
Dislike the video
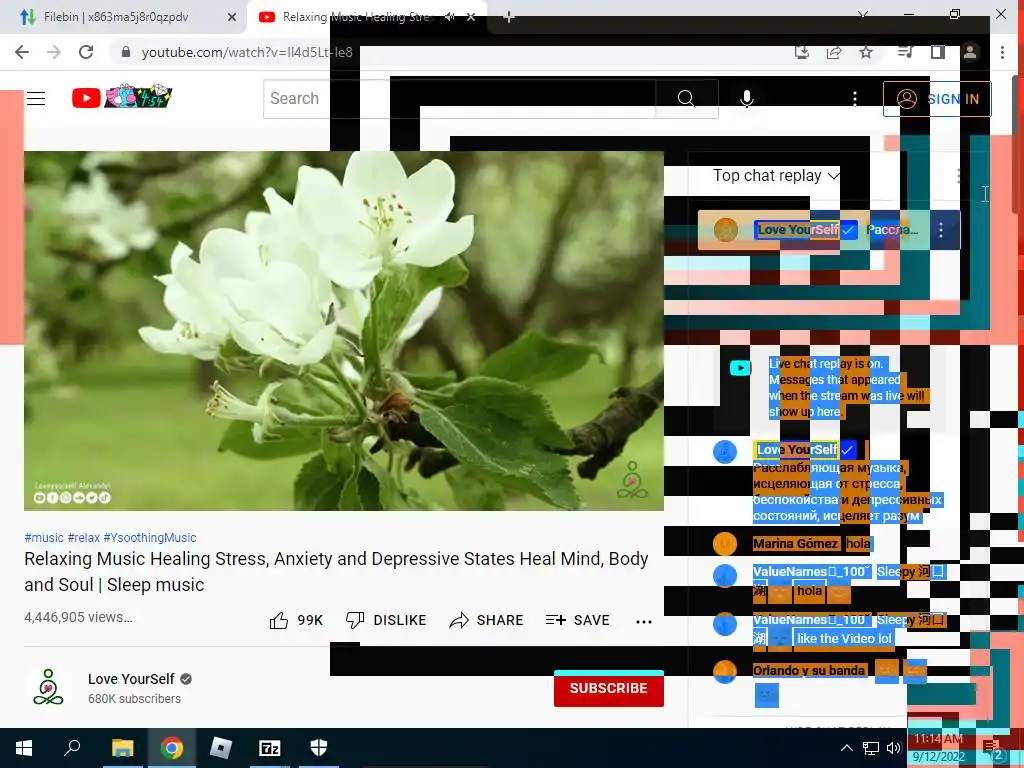coord(386,620)
